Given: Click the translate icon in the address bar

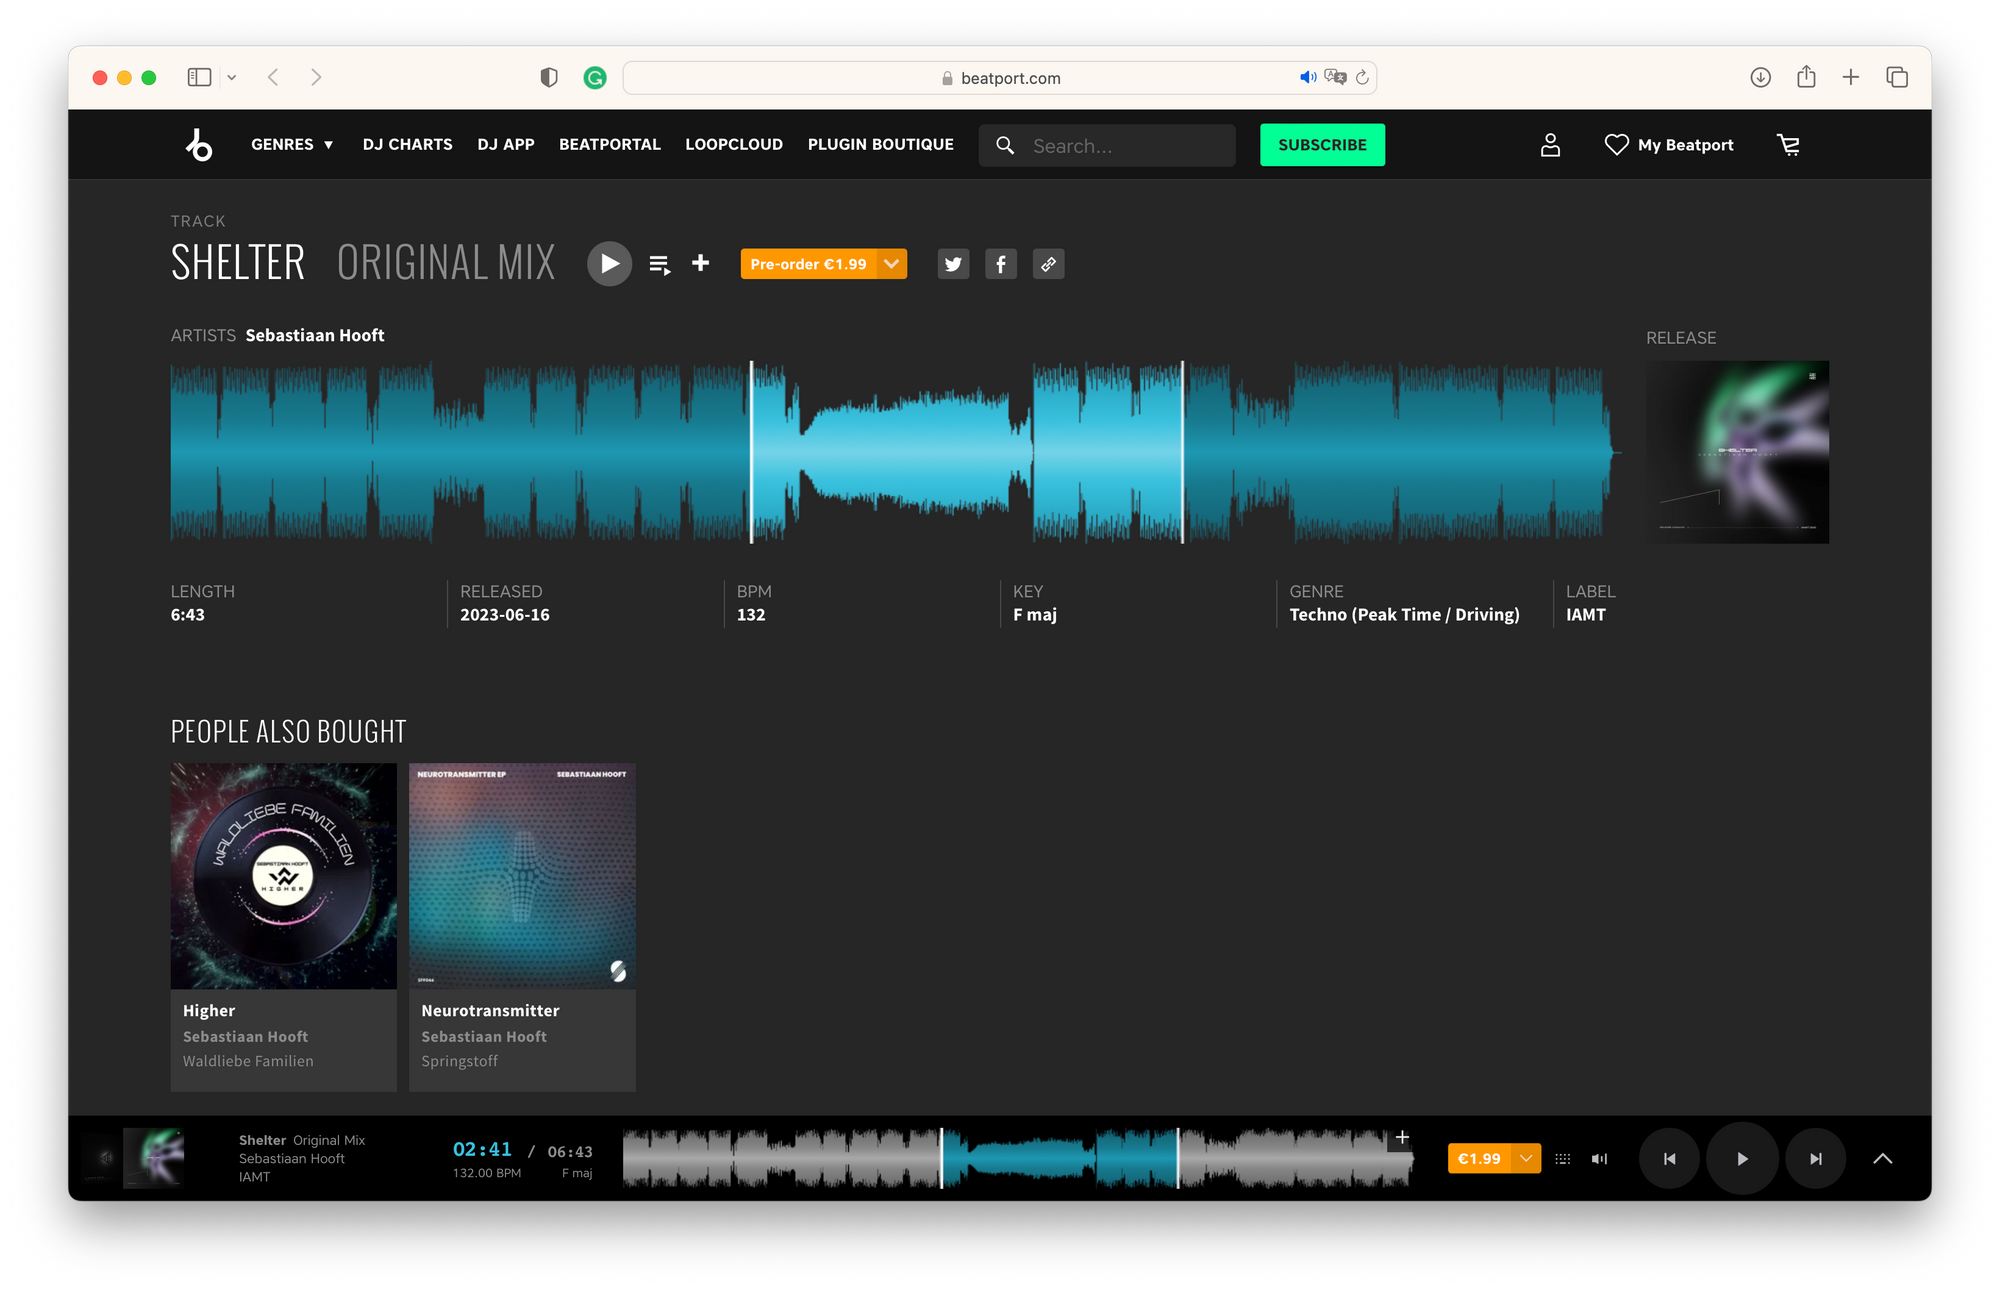Looking at the screenshot, I should 1335,77.
